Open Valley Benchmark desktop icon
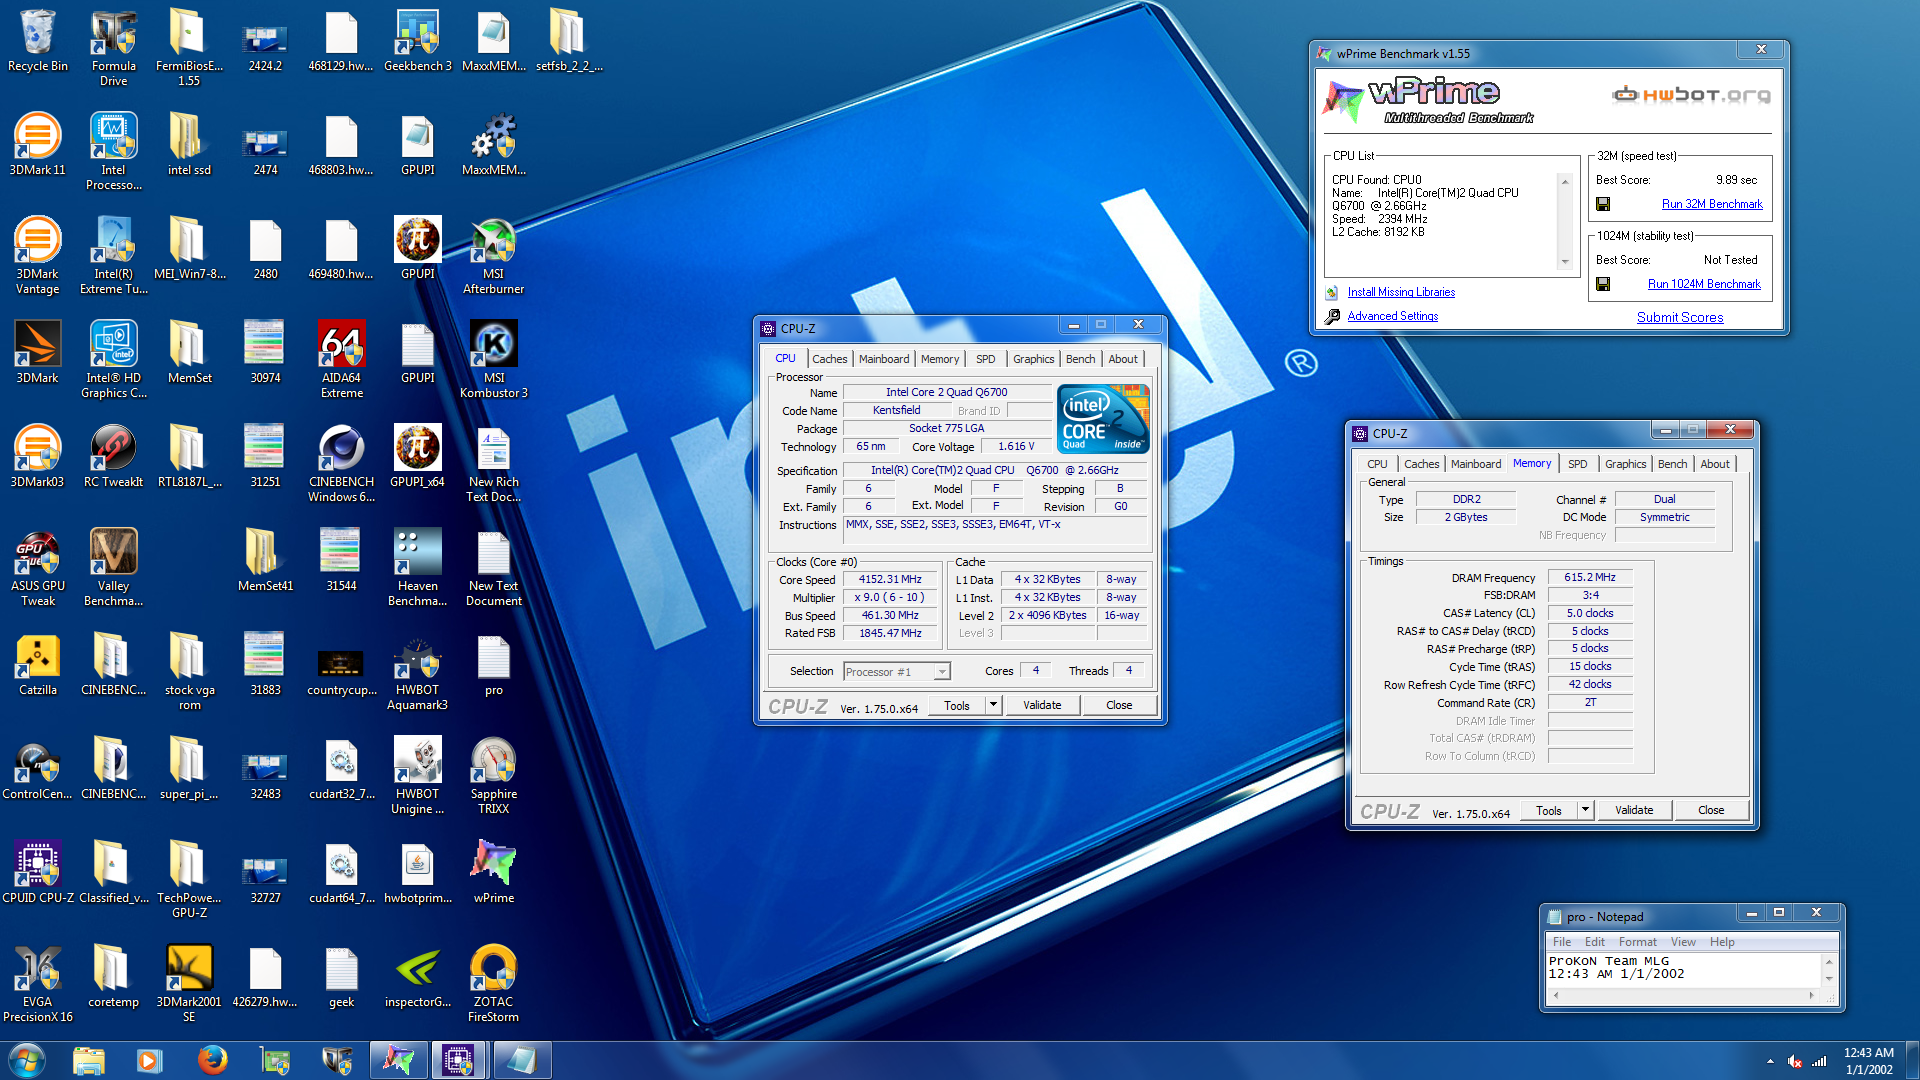 (114, 569)
